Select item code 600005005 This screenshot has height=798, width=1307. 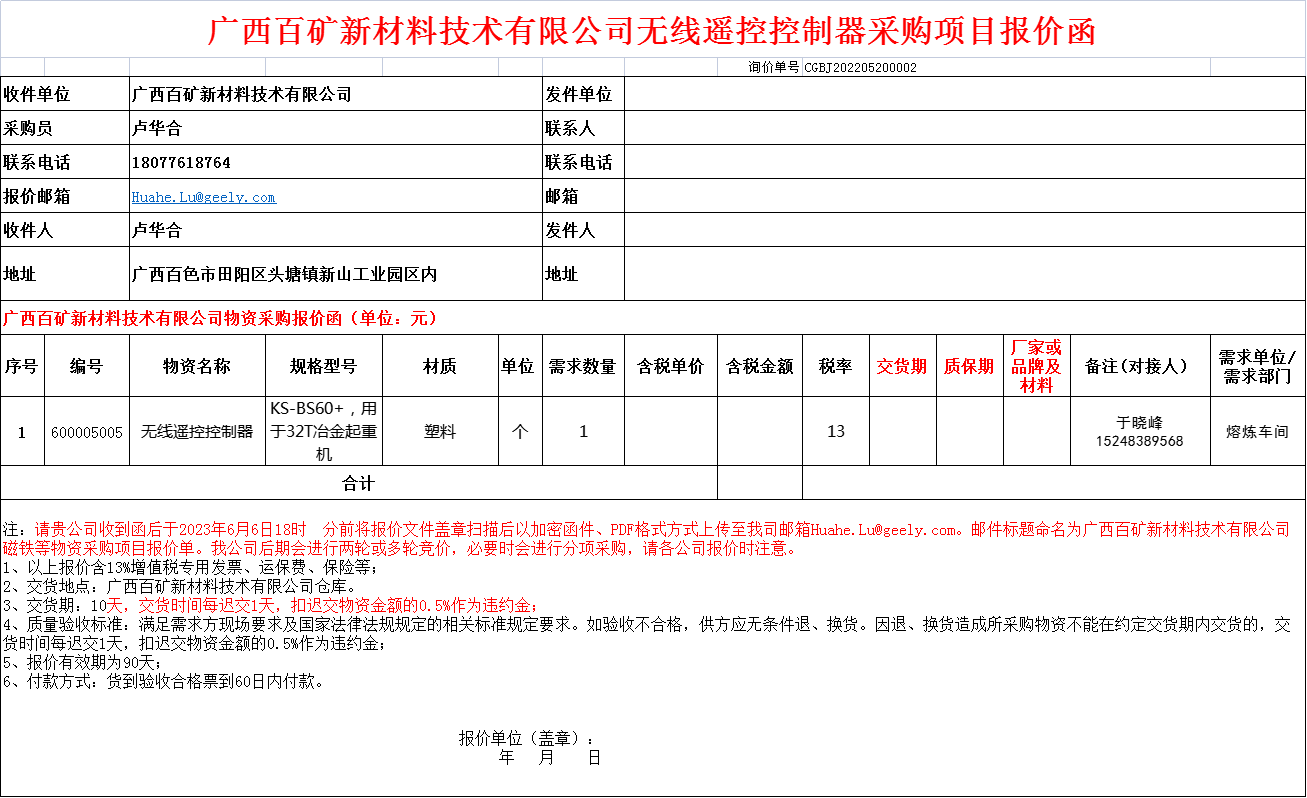(86, 432)
